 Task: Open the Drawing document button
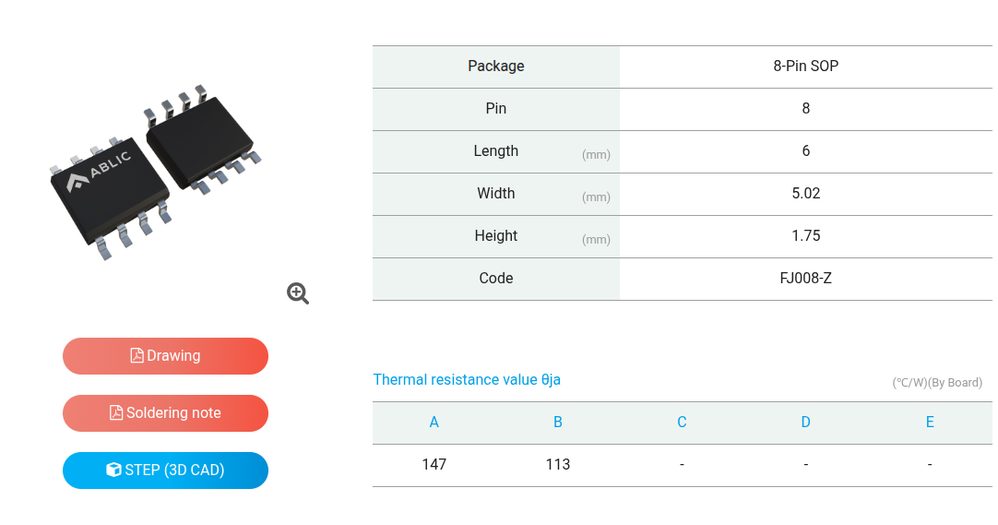click(x=166, y=356)
